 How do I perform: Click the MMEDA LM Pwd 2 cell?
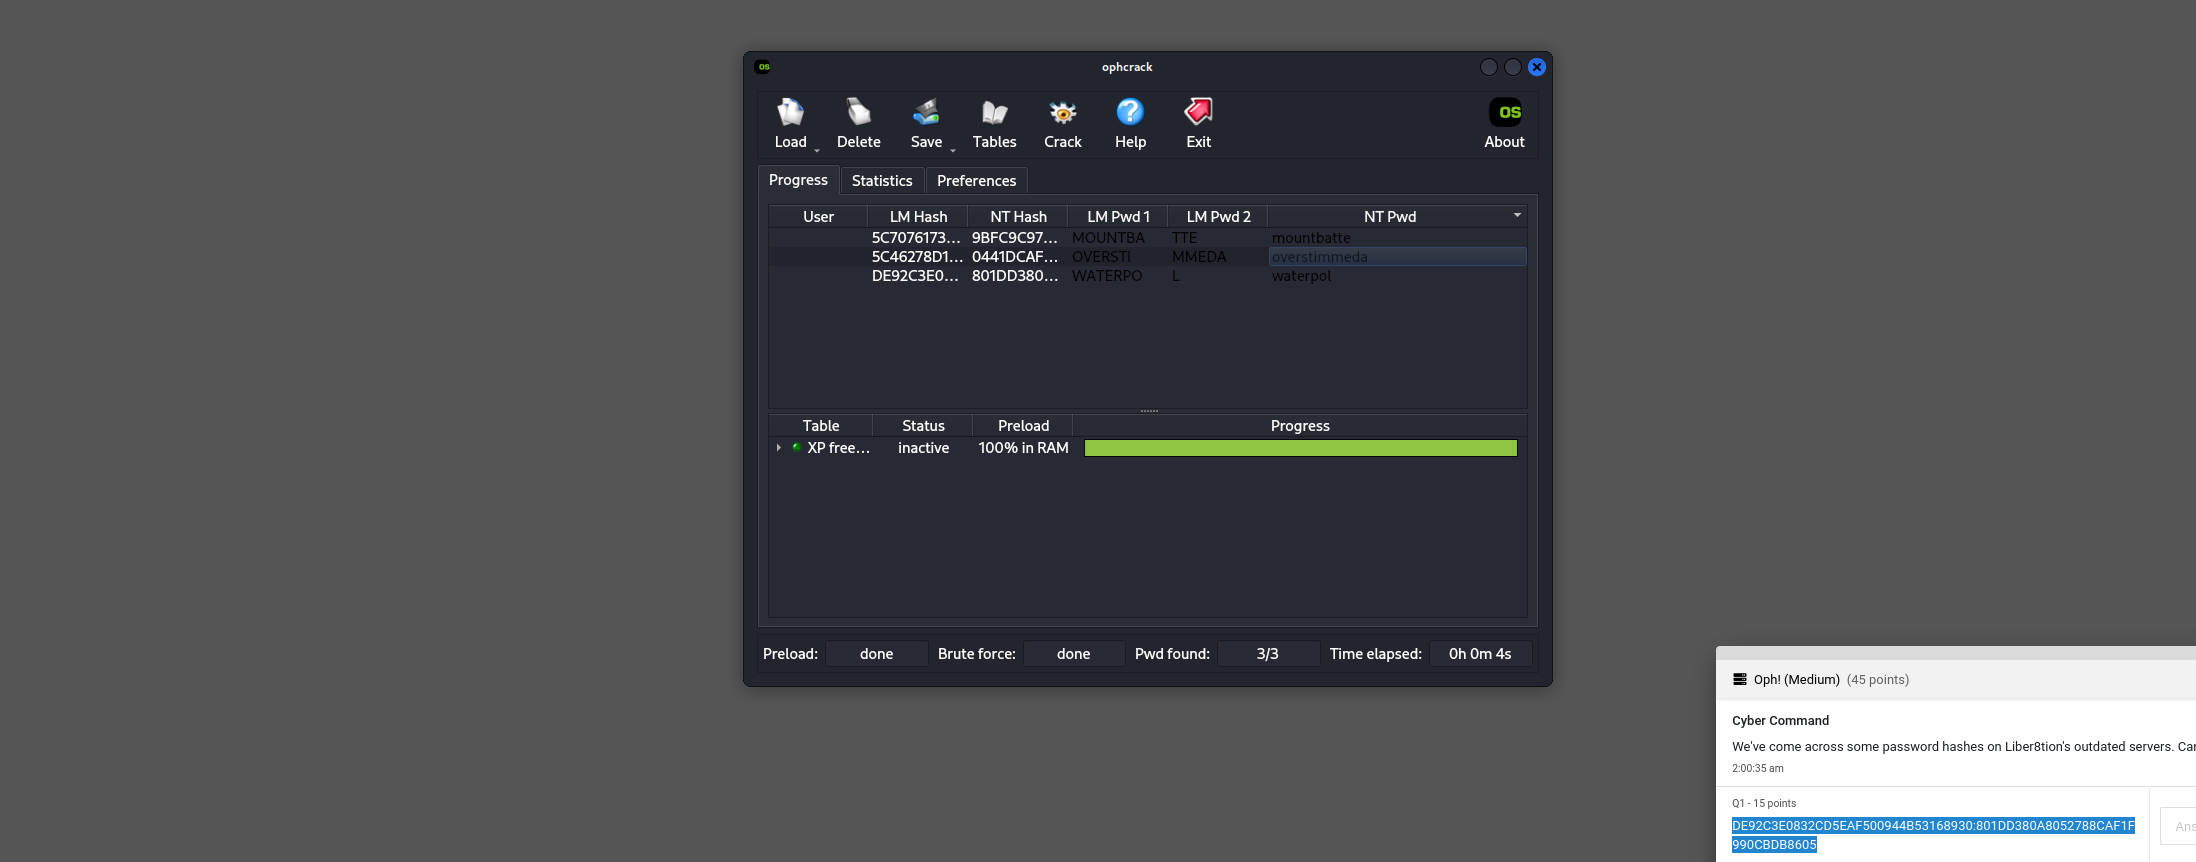[1218, 257]
